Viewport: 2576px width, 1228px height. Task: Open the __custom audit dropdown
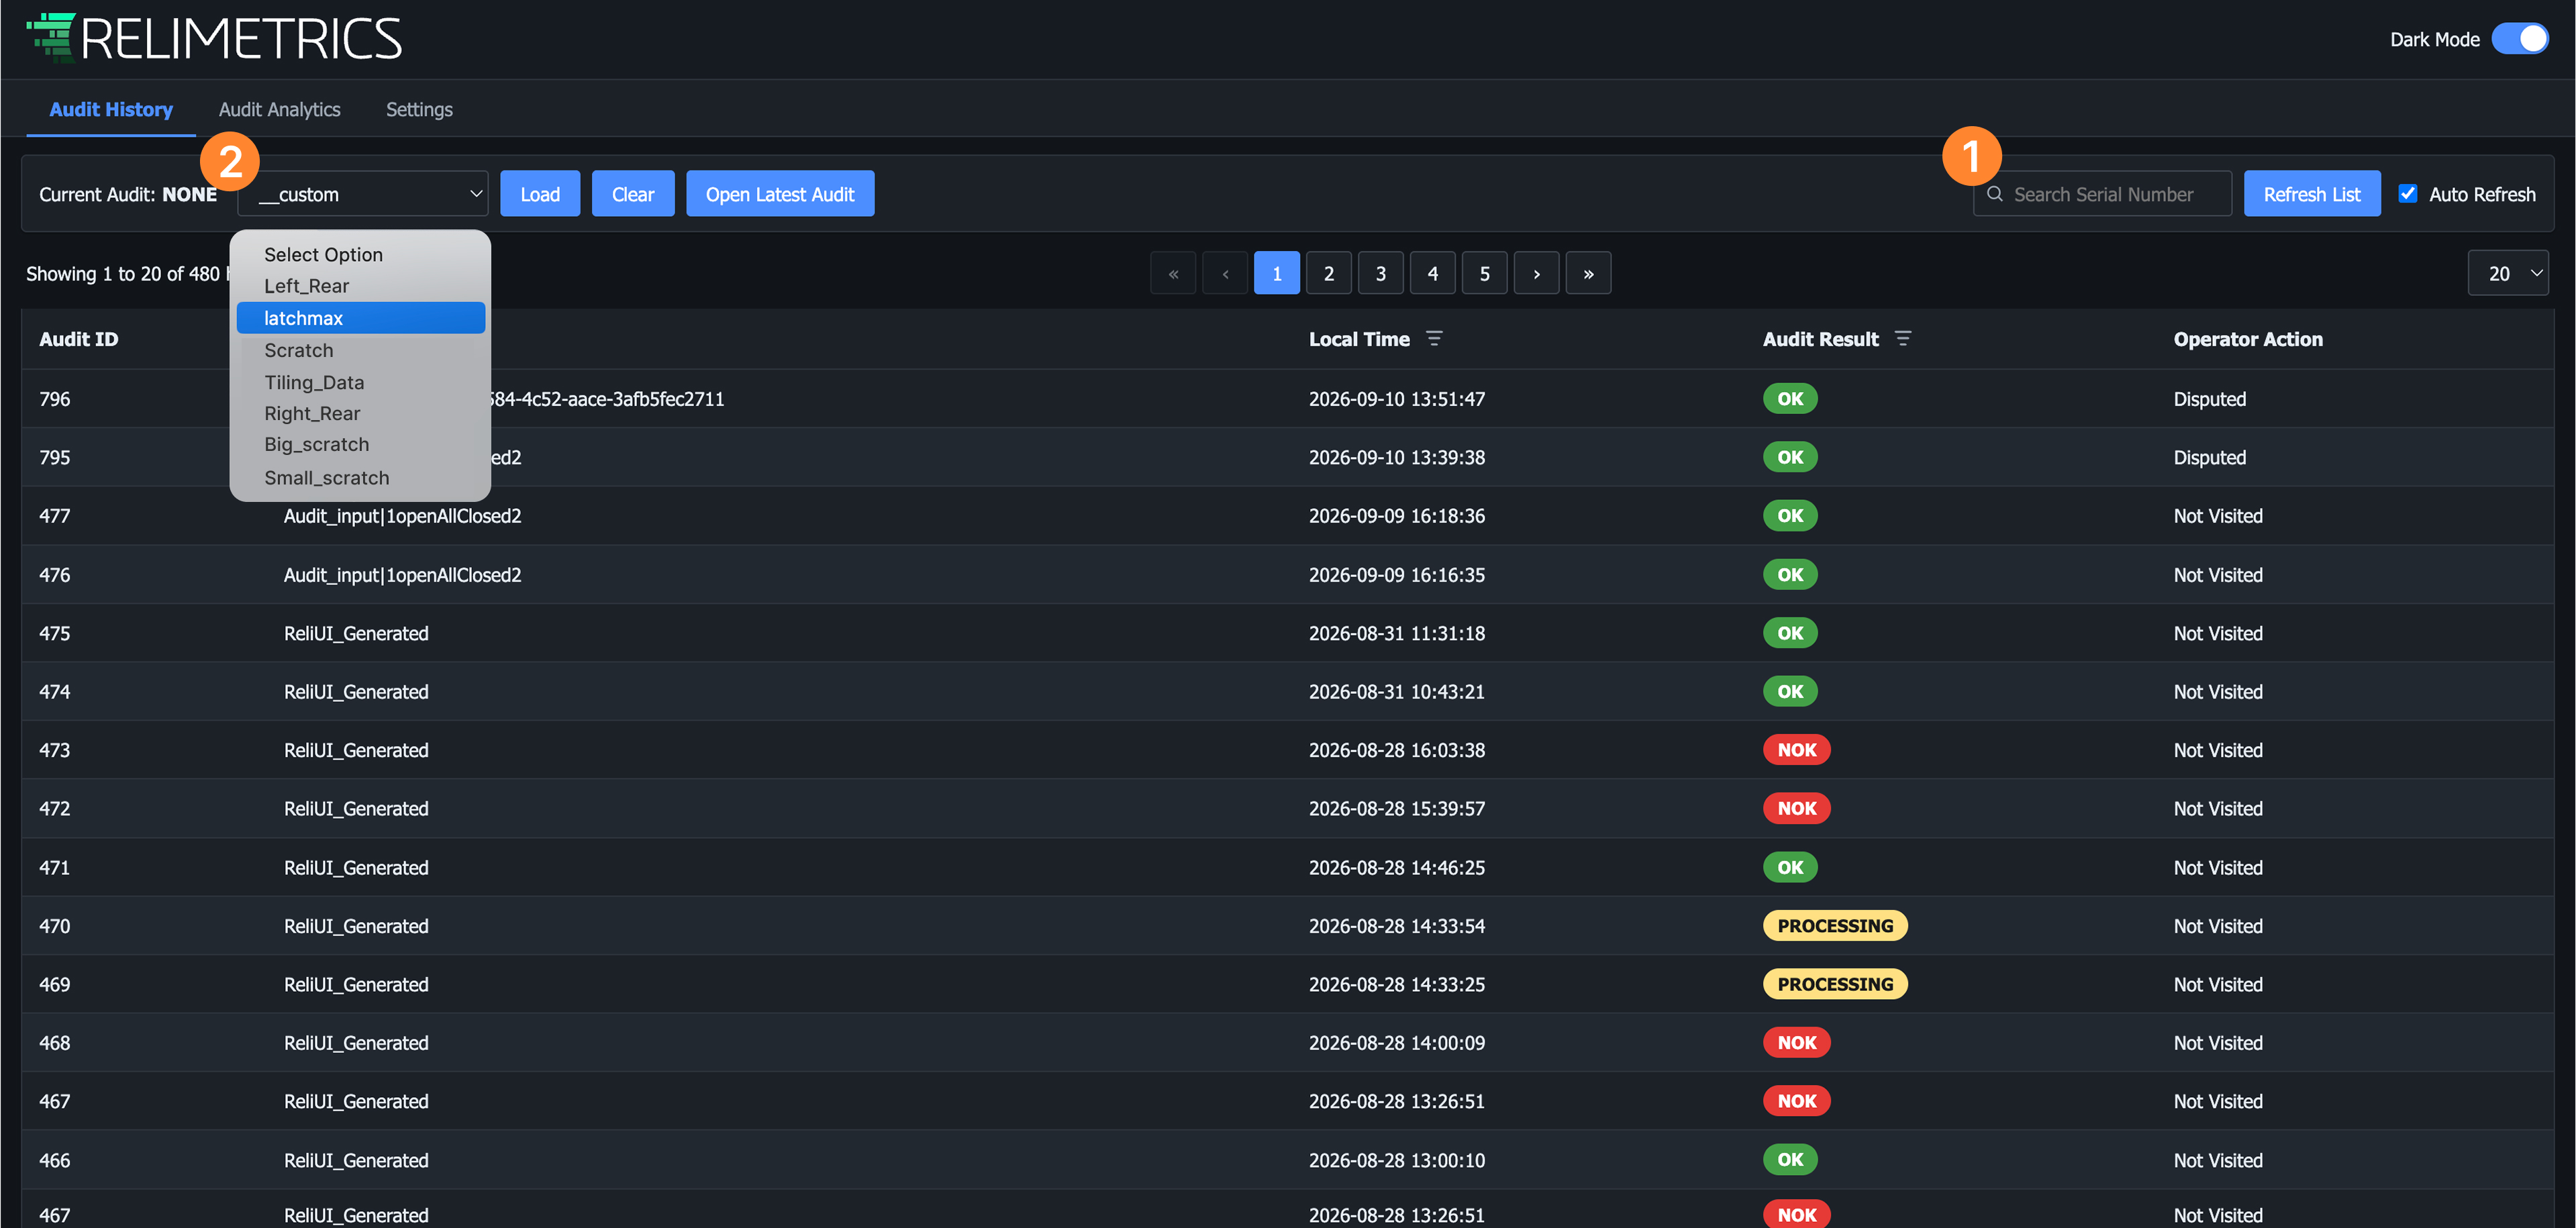coord(362,194)
